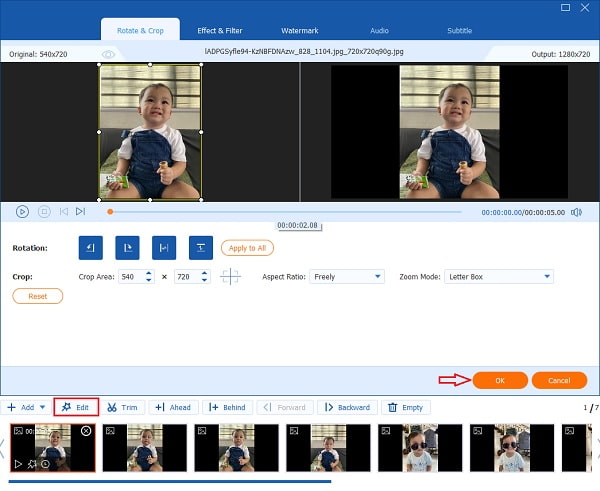Click the image file name text
600x491 pixels.
pos(304,51)
